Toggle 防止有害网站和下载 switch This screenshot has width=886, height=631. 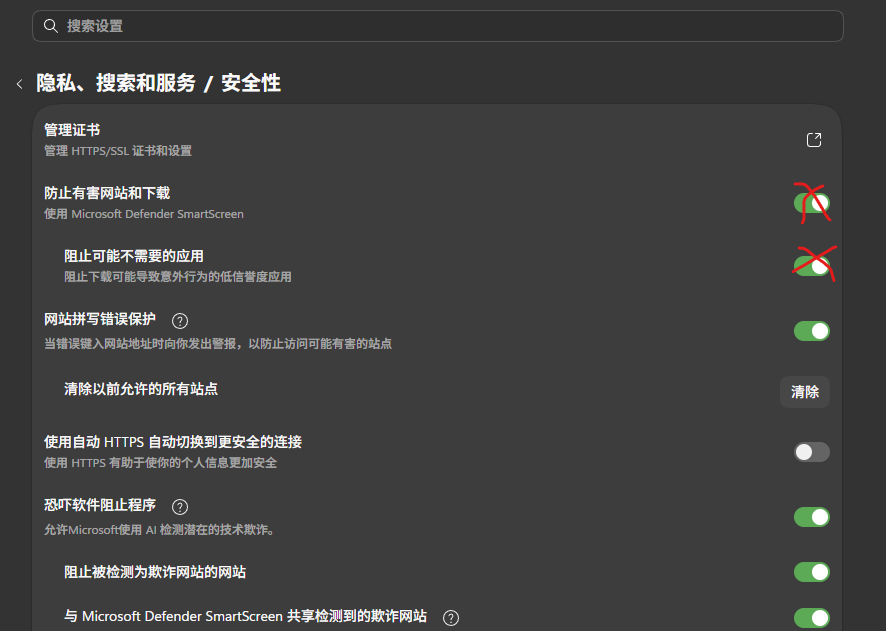[812, 203]
